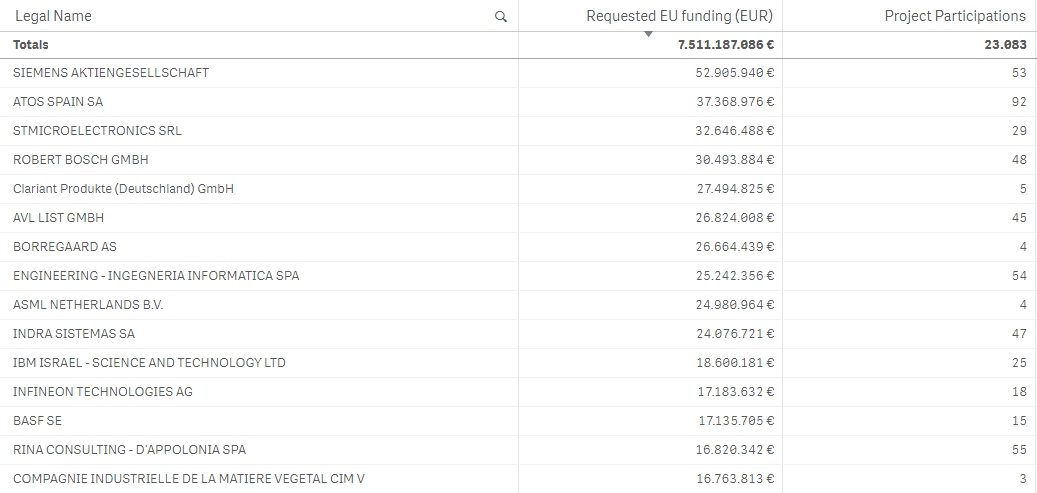Click the descending sort arrow under Requested EU funding
This screenshot has width=1037, height=493.
648,34
